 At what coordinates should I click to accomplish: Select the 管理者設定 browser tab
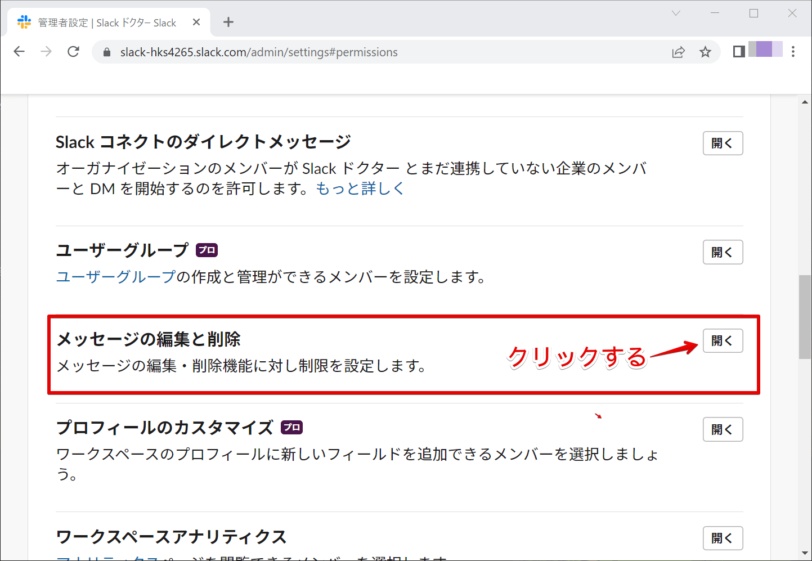[109, 23]
